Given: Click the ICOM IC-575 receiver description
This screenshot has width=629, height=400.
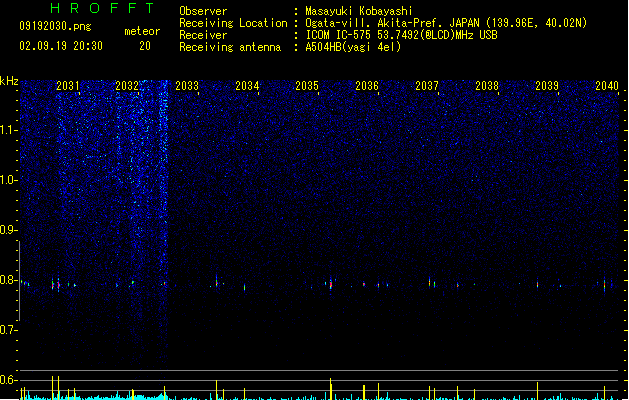Looking at the screenshot, I should tap(401, 35).
